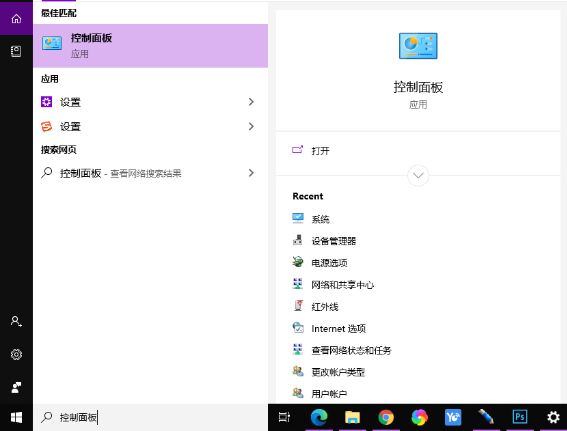Launch Google Chrome from taskbar

386,417
